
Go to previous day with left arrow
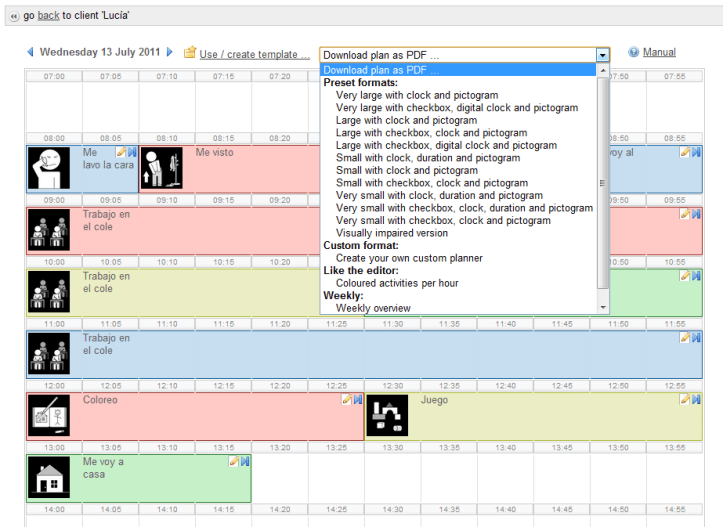pos(30,52)
